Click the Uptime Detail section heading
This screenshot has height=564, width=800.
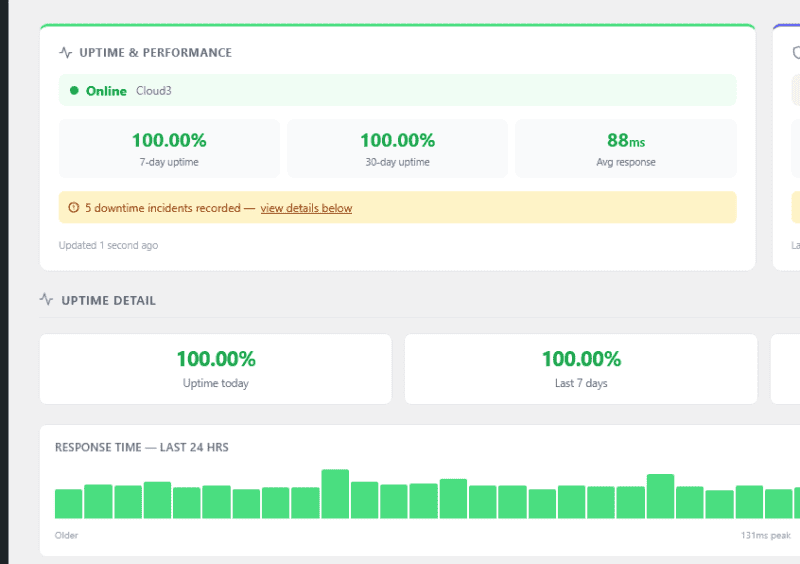click(x=108, y=300)
